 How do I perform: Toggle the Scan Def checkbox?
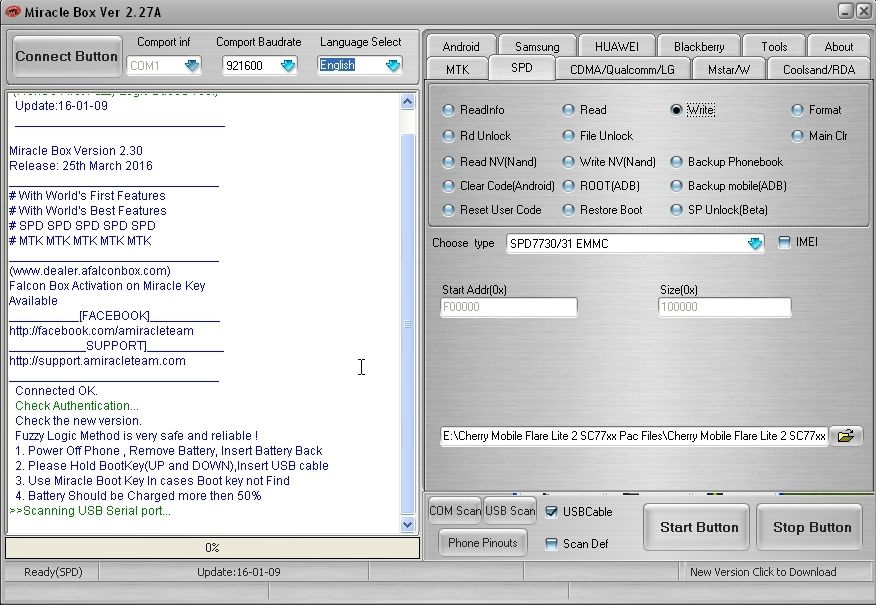551,544
